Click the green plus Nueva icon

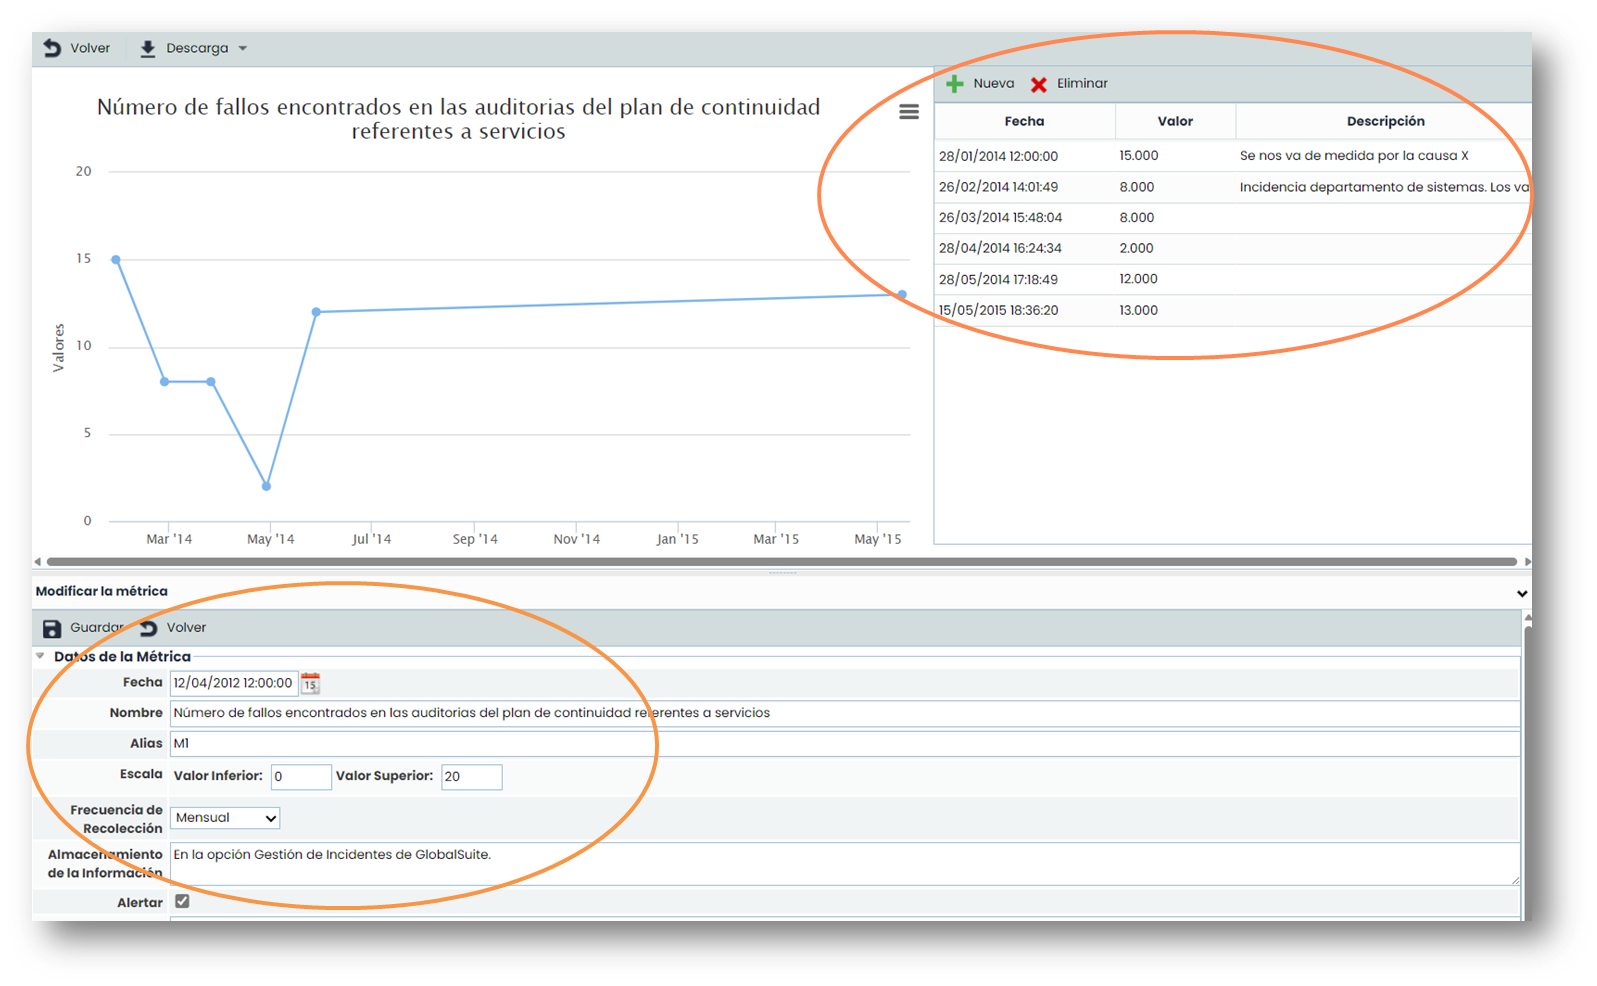955,84
